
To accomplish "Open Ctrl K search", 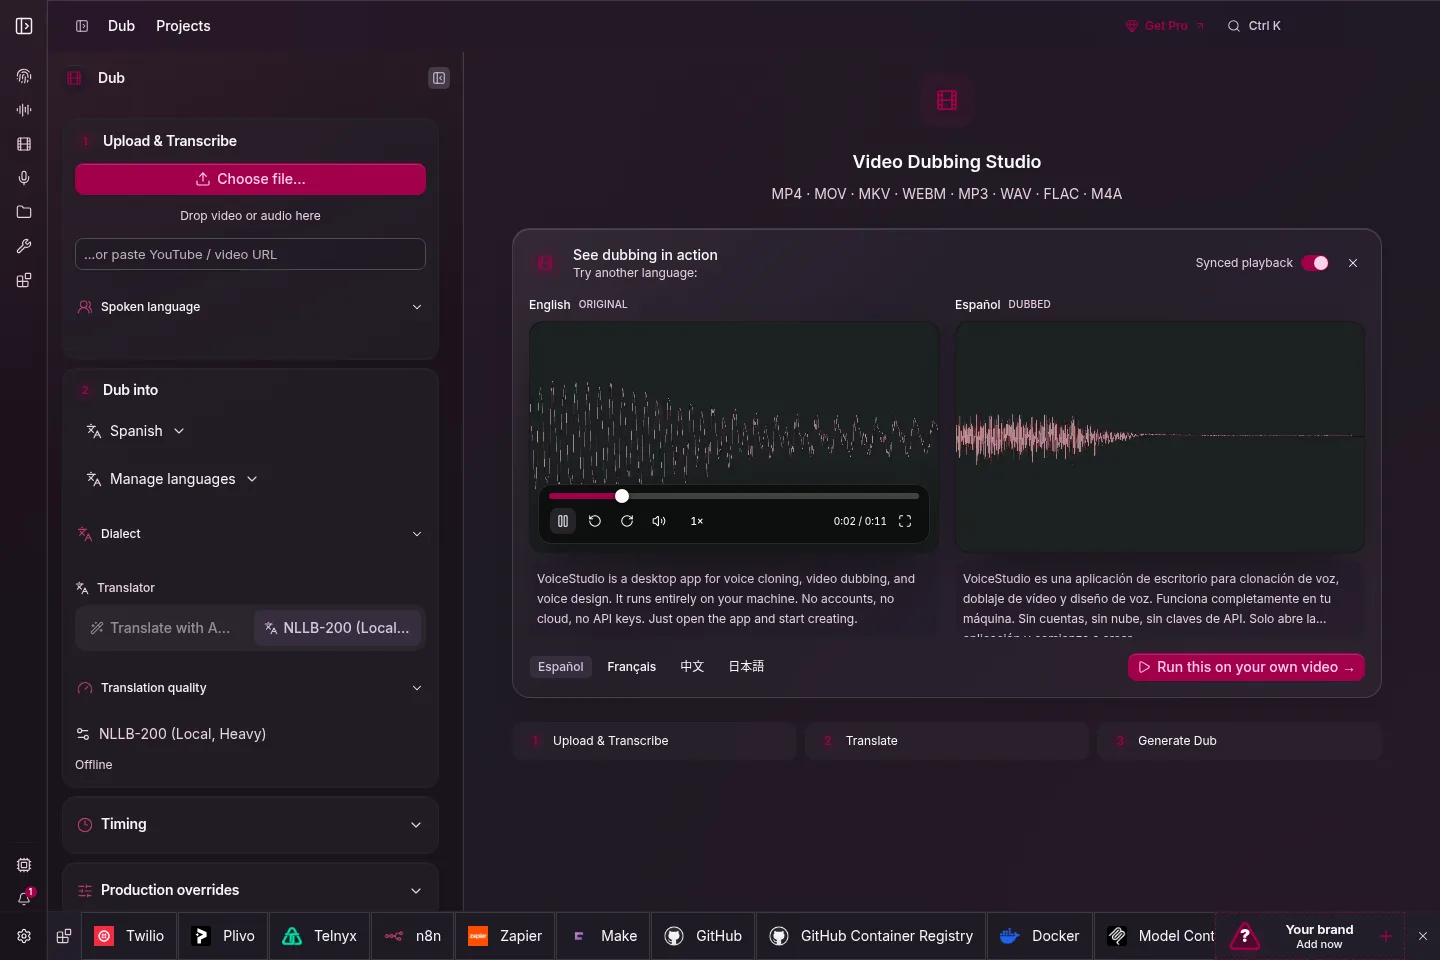I will pos(1254,26).
